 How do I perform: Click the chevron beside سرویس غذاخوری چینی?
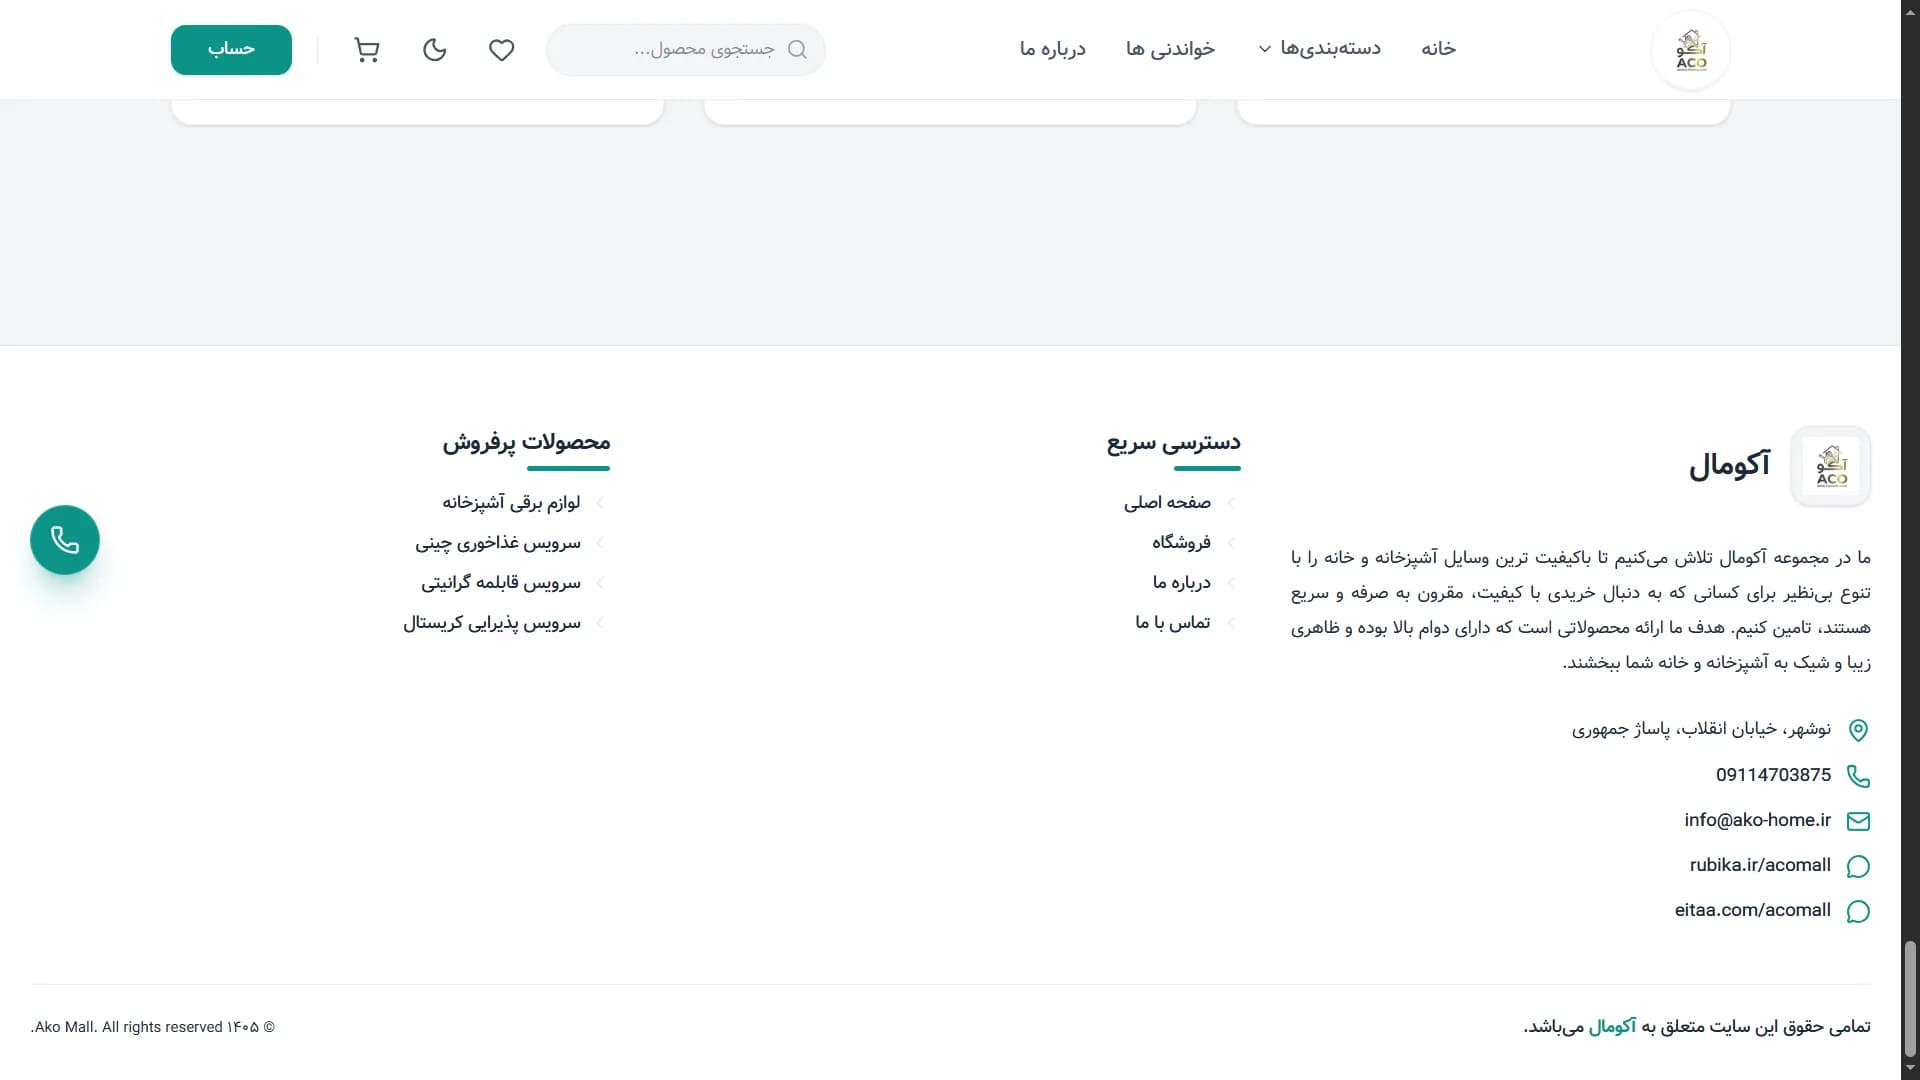click(600, 543)
